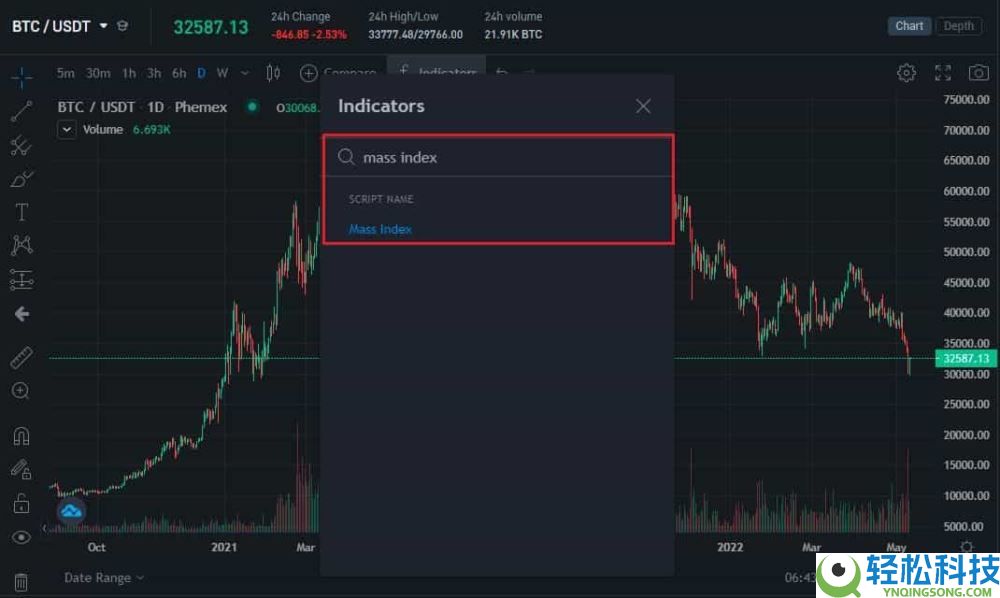Viewport: 1000px width, 598px height.
Task: Open the Date Range dropdown
Action: tap(104, 578)
